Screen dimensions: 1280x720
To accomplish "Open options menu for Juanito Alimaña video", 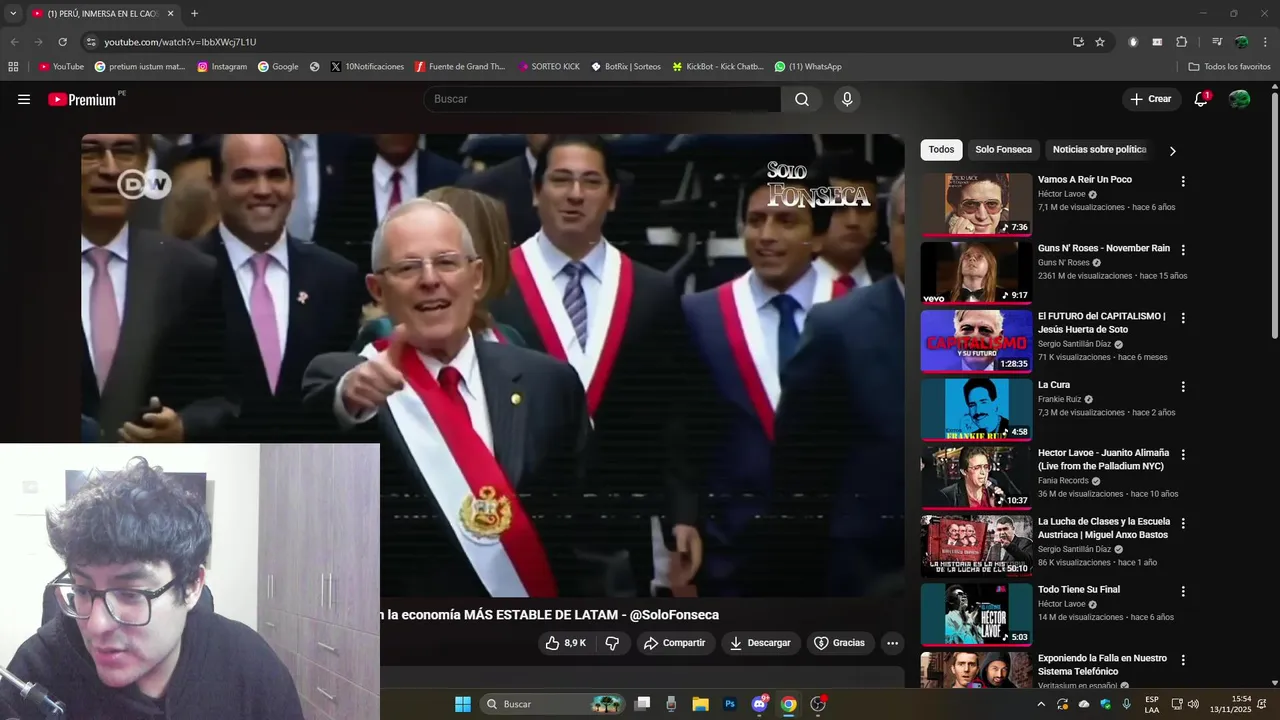I will tap(1183, 455).
